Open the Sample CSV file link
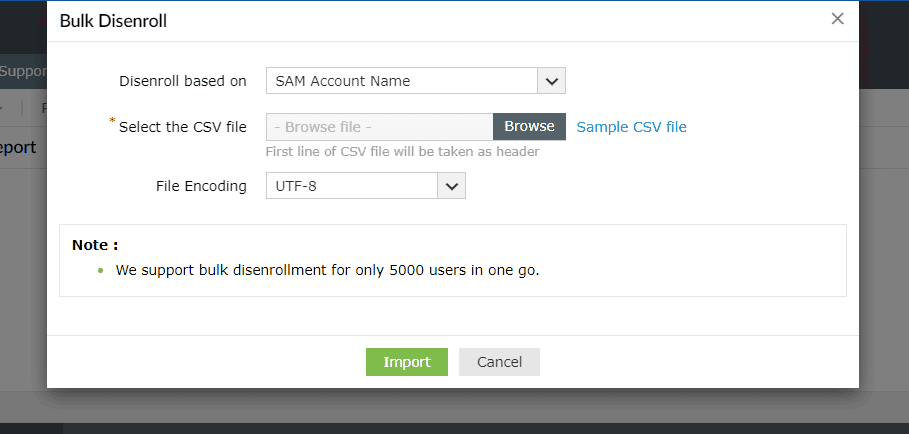The height and width of the screenshot is (434, 909). click(x=631, y=127)
